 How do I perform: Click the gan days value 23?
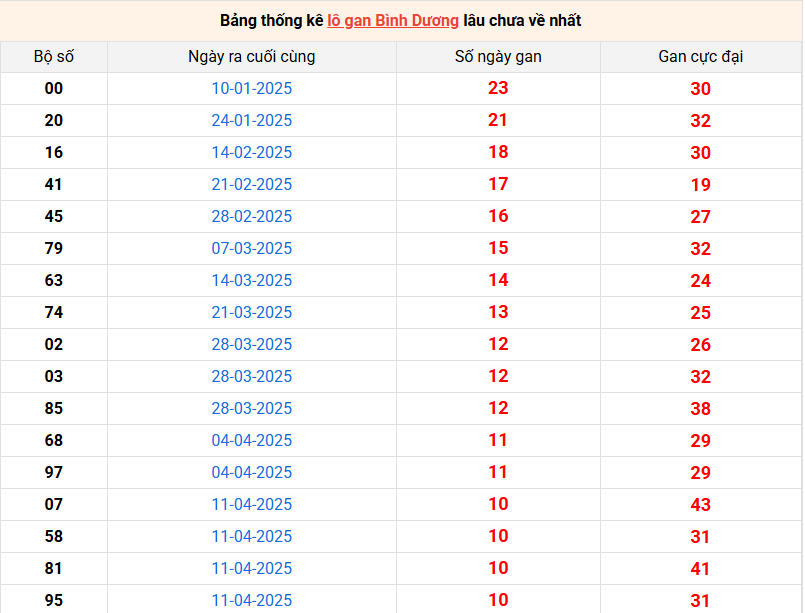coord(498,88)
